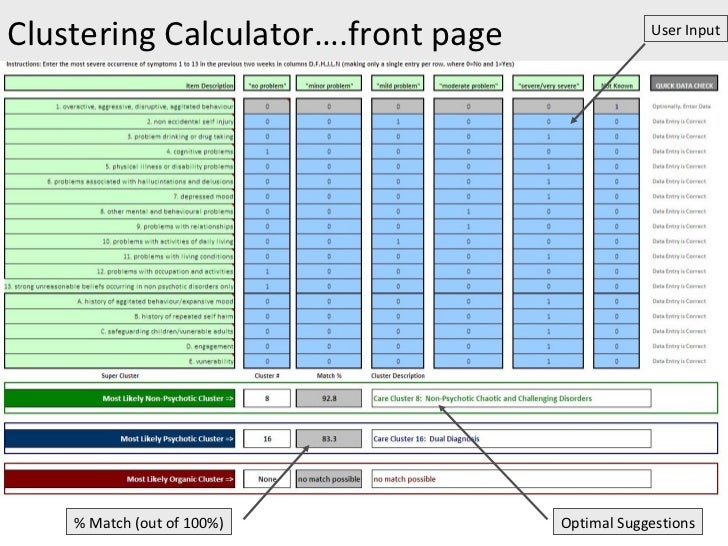This screenshot has width=728, height=546.
Task: Click the 'severe' cell for problem drinking or drug taking
Action: pyautogui.click(x=548, y=136)
